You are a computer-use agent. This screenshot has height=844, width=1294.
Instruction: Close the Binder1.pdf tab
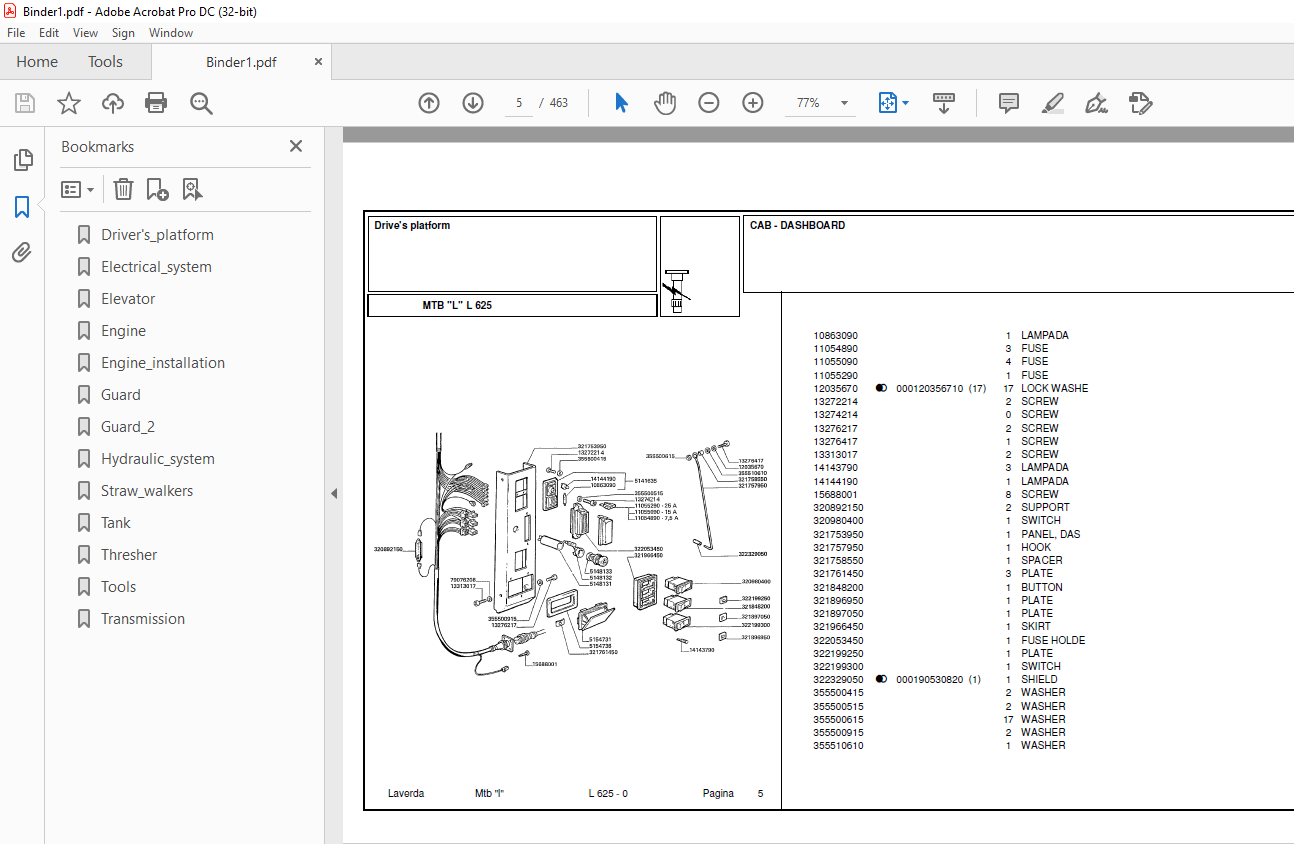point(319,62)
